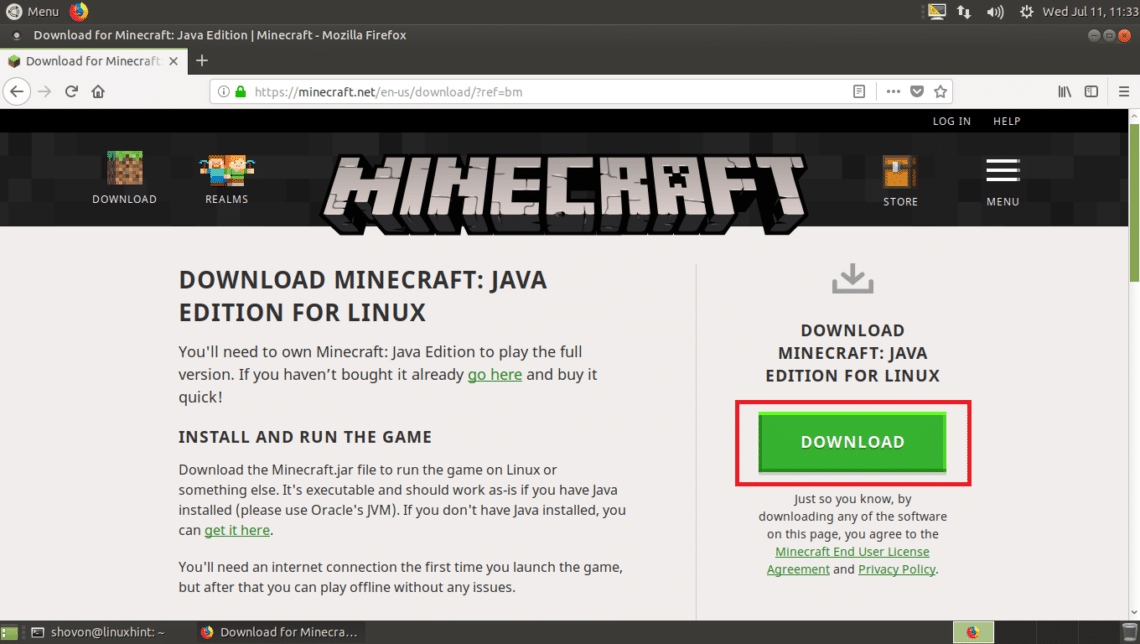Image resolution: width=1140 pixels, height=644 pixels.
Task: Toggle reader view icon in address bar
Action: click(x=859, y=92)
